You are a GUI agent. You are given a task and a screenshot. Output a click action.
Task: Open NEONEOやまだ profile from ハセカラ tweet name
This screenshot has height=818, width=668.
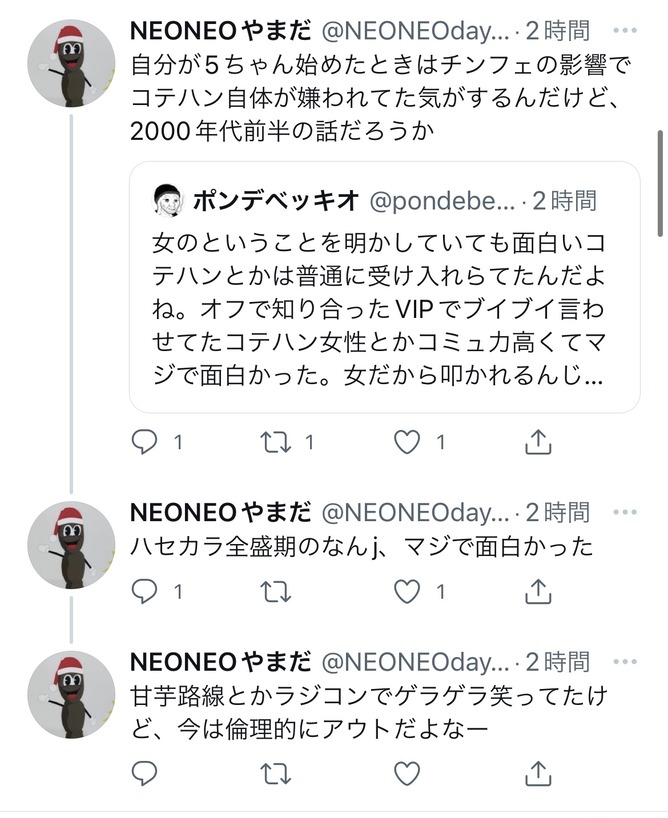pos(220,513)
